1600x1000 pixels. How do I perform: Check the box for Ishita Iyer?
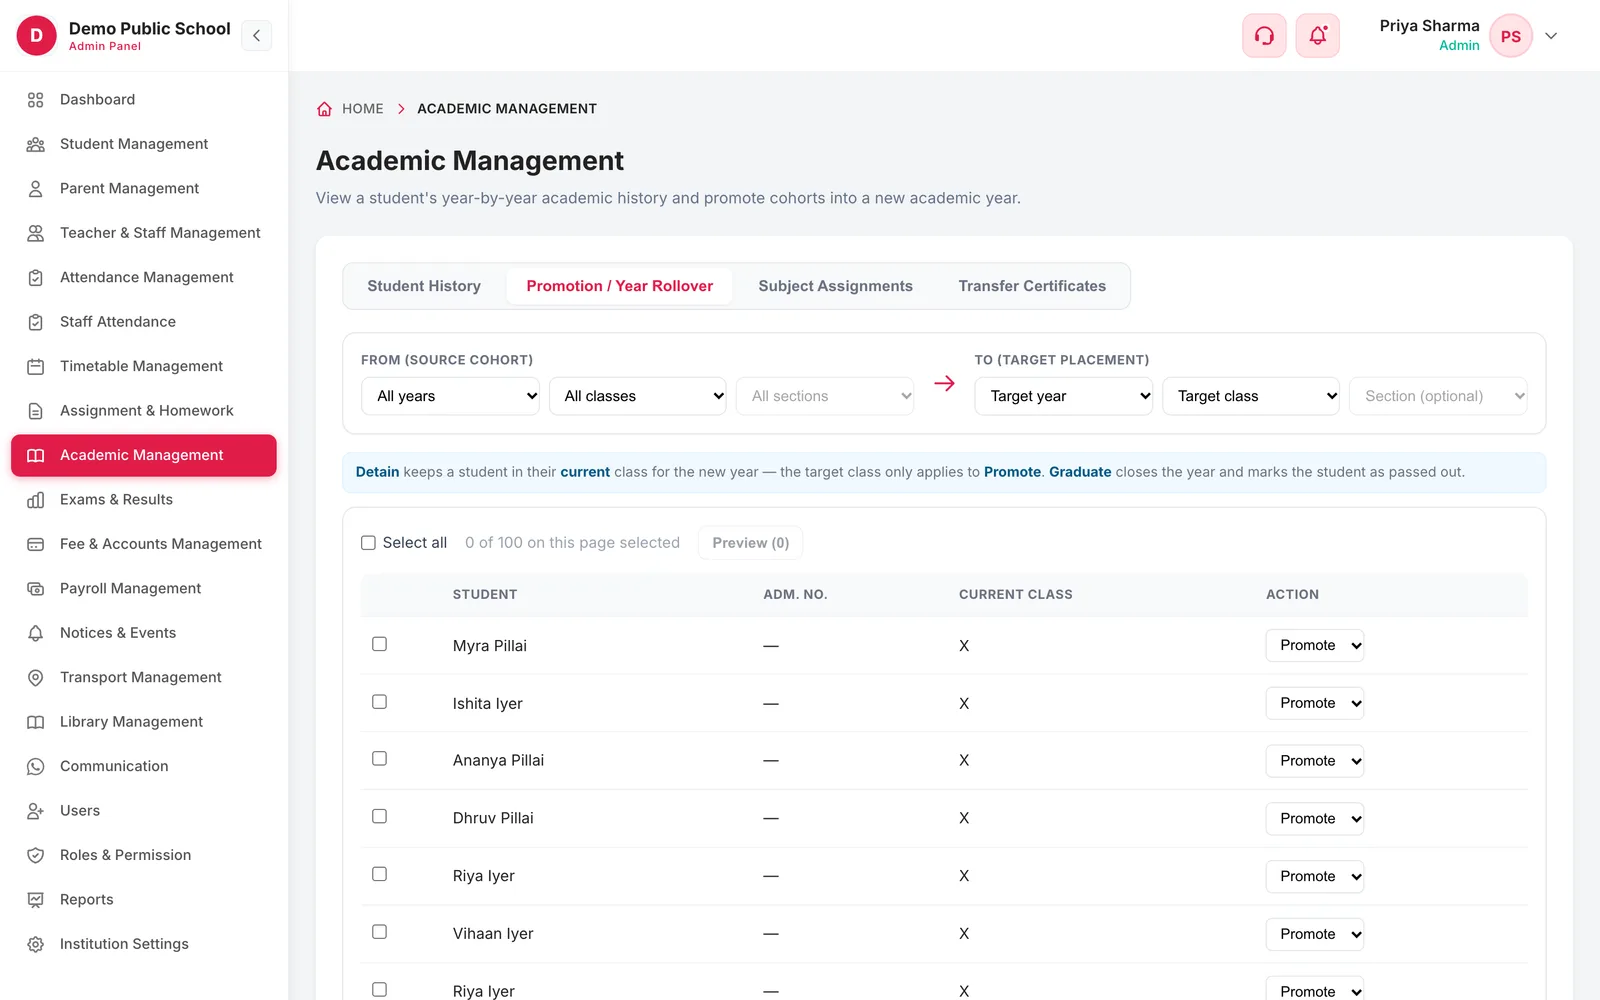coord(379,702)
